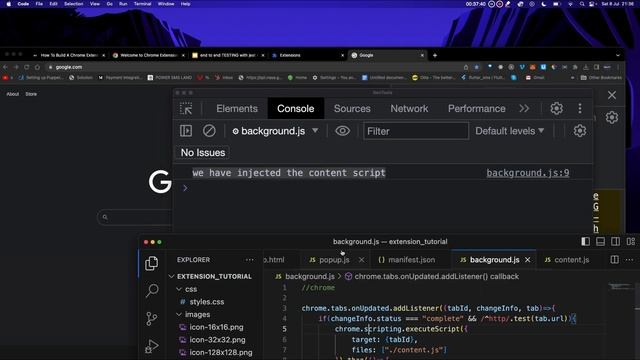Open the background.js context selector dropdown
The height and width of the screenshot is (360, 640).
point(276,131)
